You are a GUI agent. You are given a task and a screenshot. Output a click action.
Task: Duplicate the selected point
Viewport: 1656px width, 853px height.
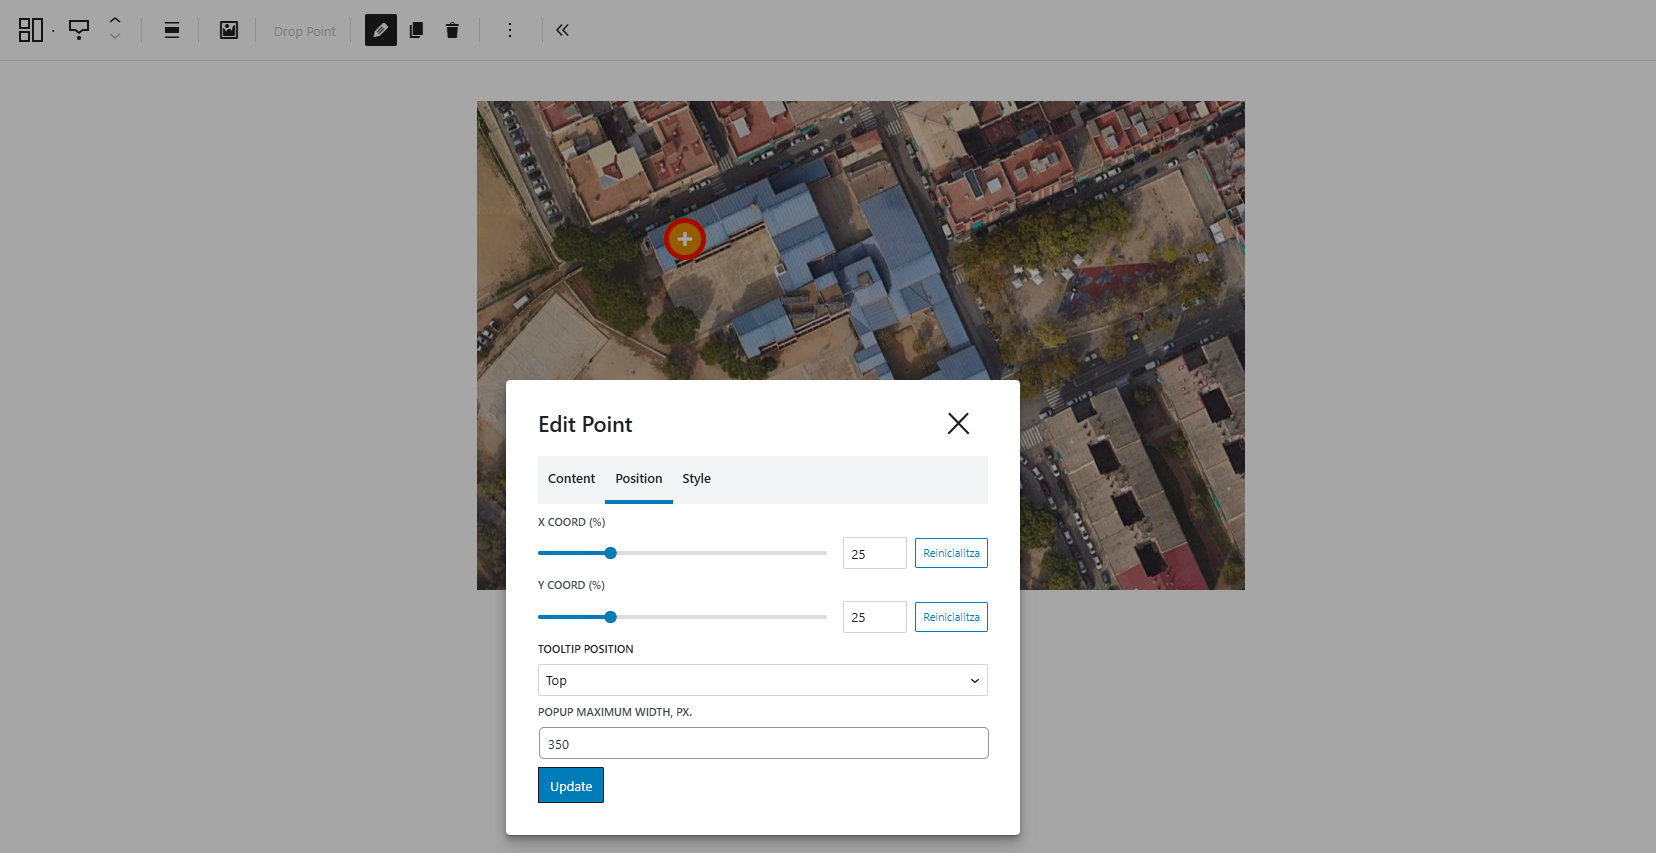pyautogui.click(x=416, y=30)
